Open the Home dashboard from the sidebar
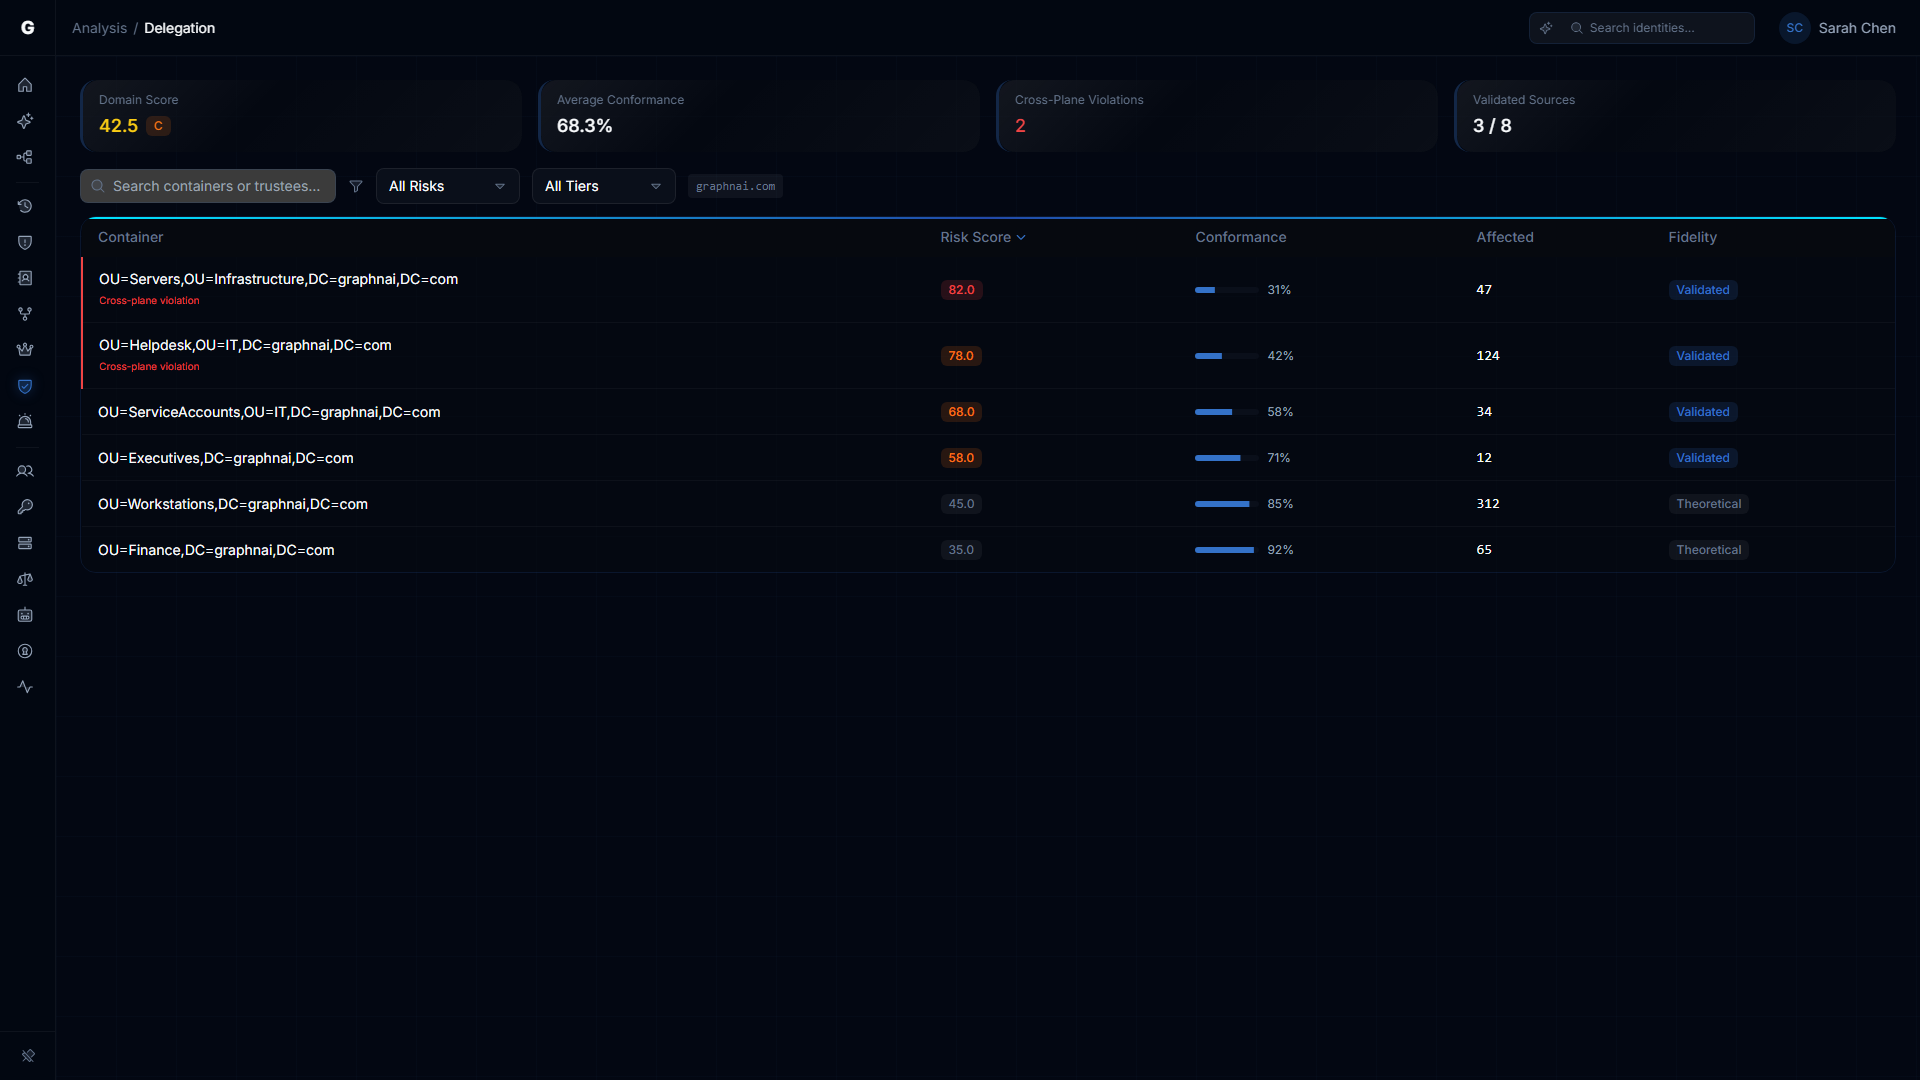 coord(25,85)
